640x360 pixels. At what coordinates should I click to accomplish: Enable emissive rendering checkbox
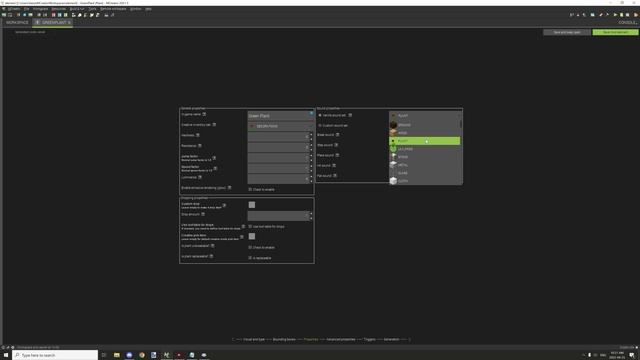(x=250, y=189)
